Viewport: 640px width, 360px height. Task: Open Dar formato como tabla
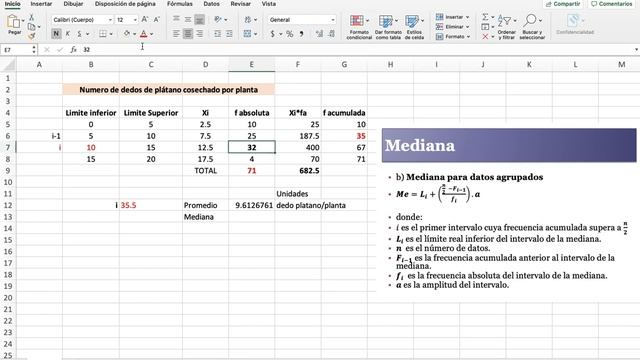coord(388,27)
